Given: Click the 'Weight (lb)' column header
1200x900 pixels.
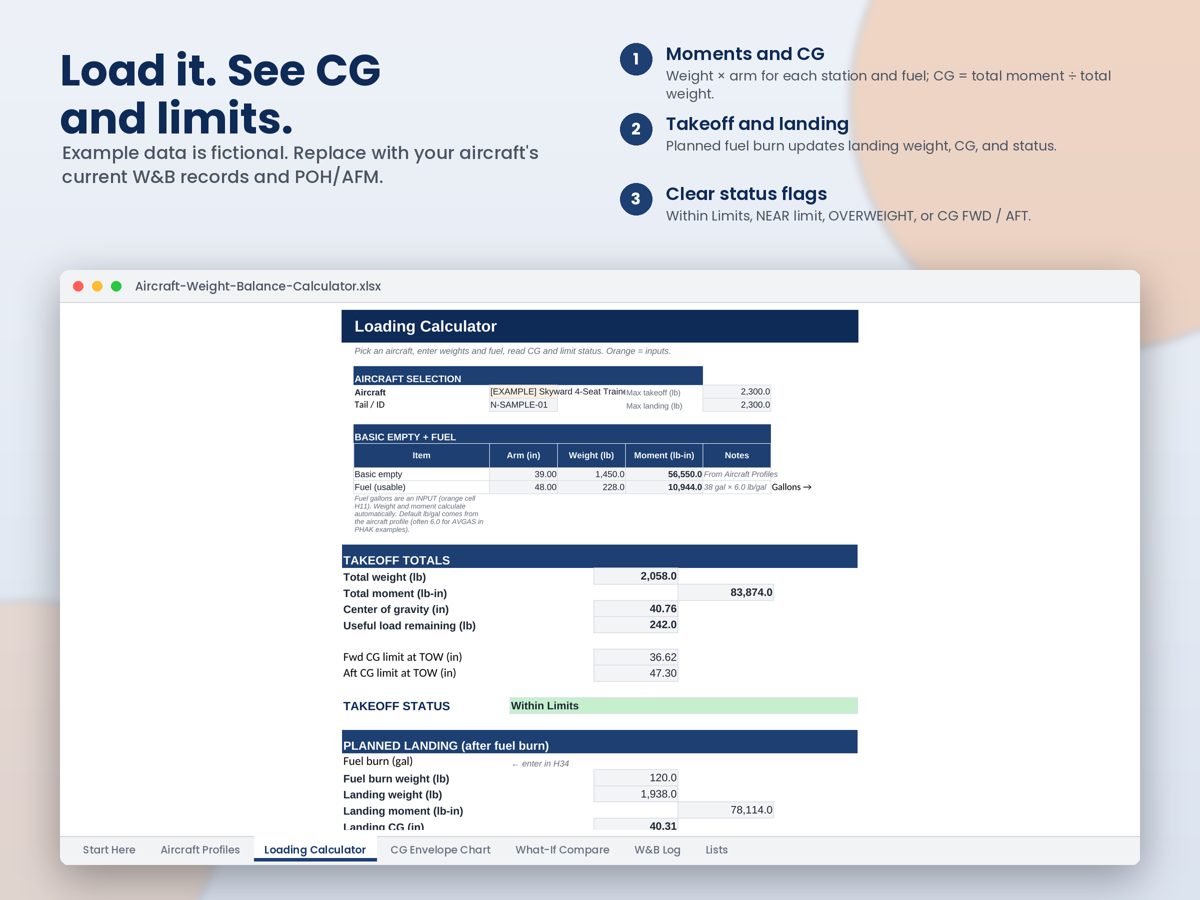Looking at the screenshot, I should click(x=592, y=455).
